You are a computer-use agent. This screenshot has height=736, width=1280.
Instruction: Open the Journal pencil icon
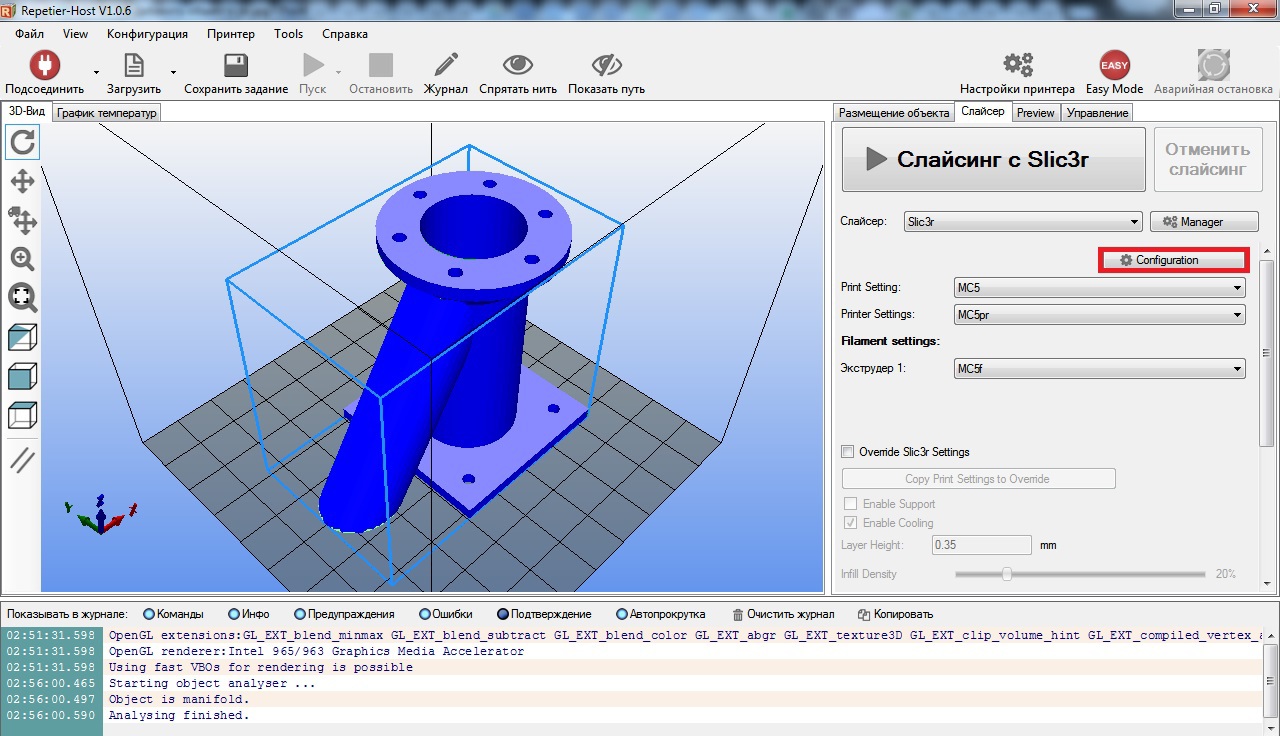point(445,66)
